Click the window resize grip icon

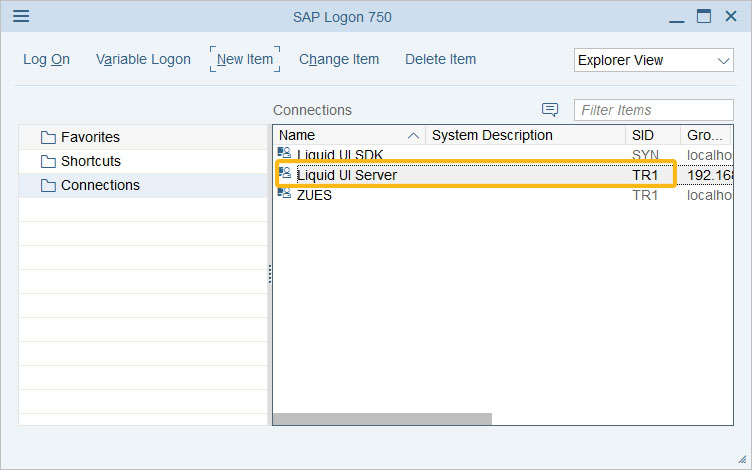[742, 459]
